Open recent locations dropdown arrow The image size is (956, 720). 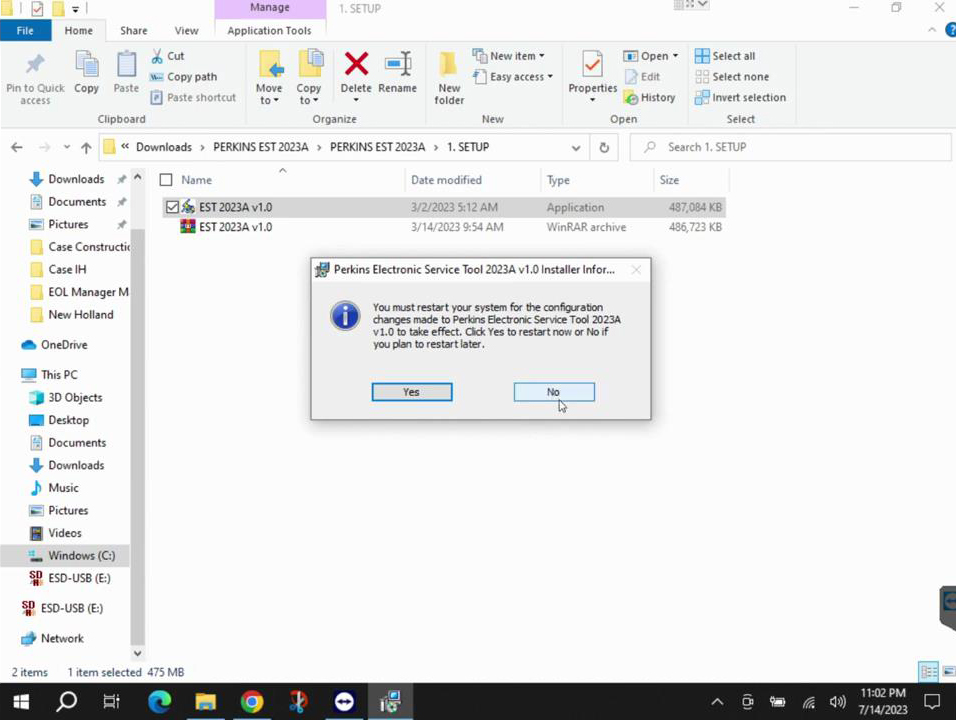coord(66,147)
